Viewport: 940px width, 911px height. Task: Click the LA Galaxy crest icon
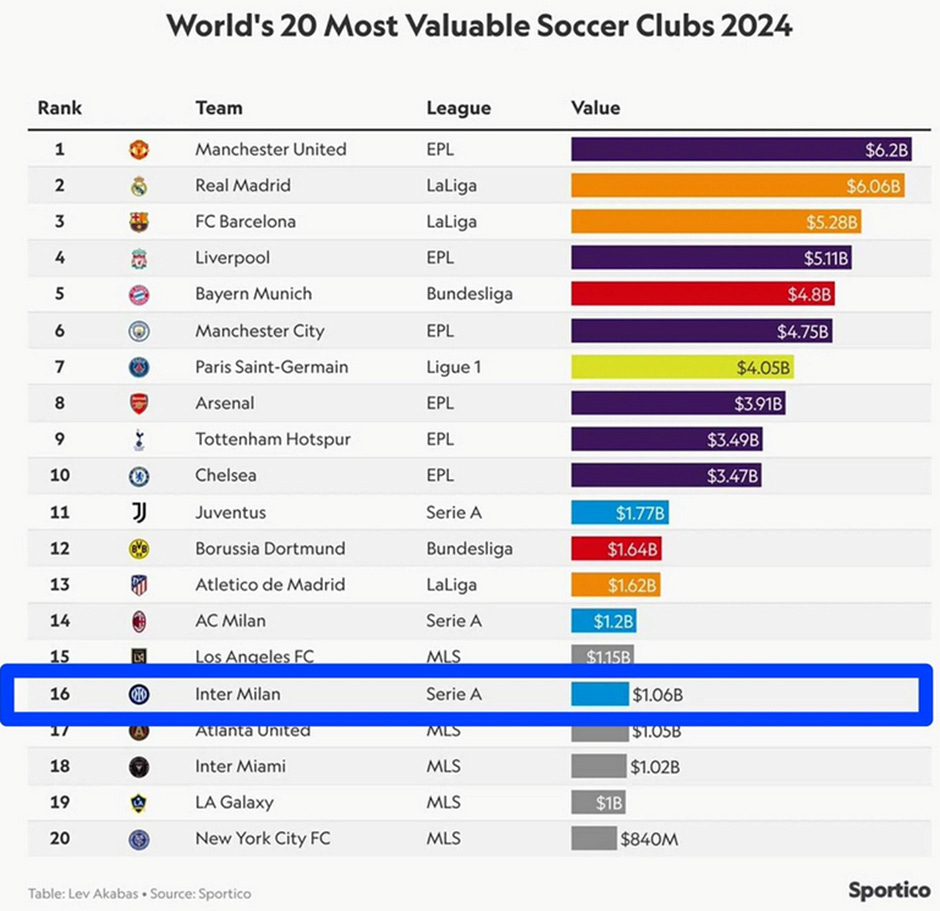pos(139,803)
